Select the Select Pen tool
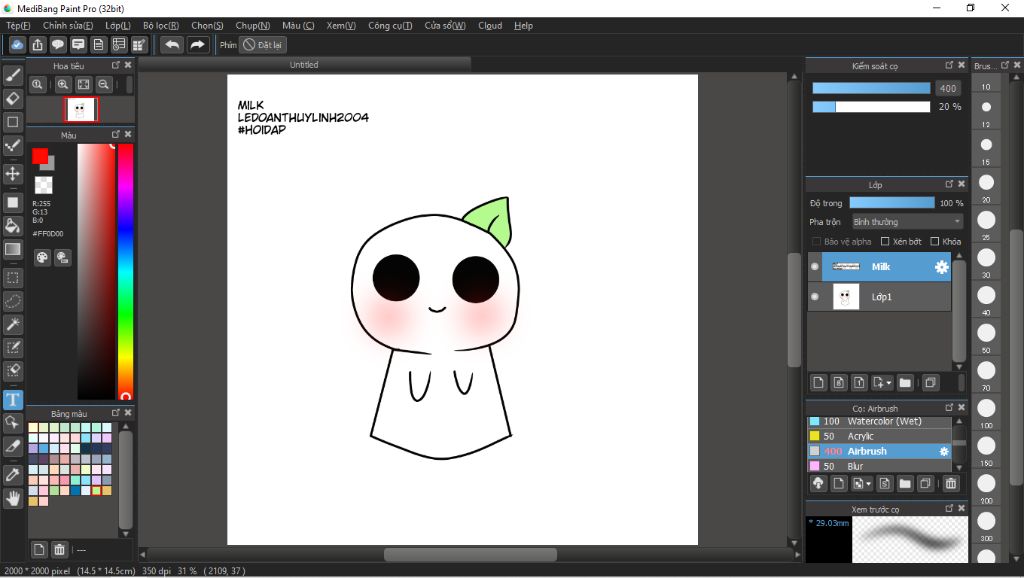The width and height of the screenshot is (1024, 578). pyautogui.click(x=12, y=347)
